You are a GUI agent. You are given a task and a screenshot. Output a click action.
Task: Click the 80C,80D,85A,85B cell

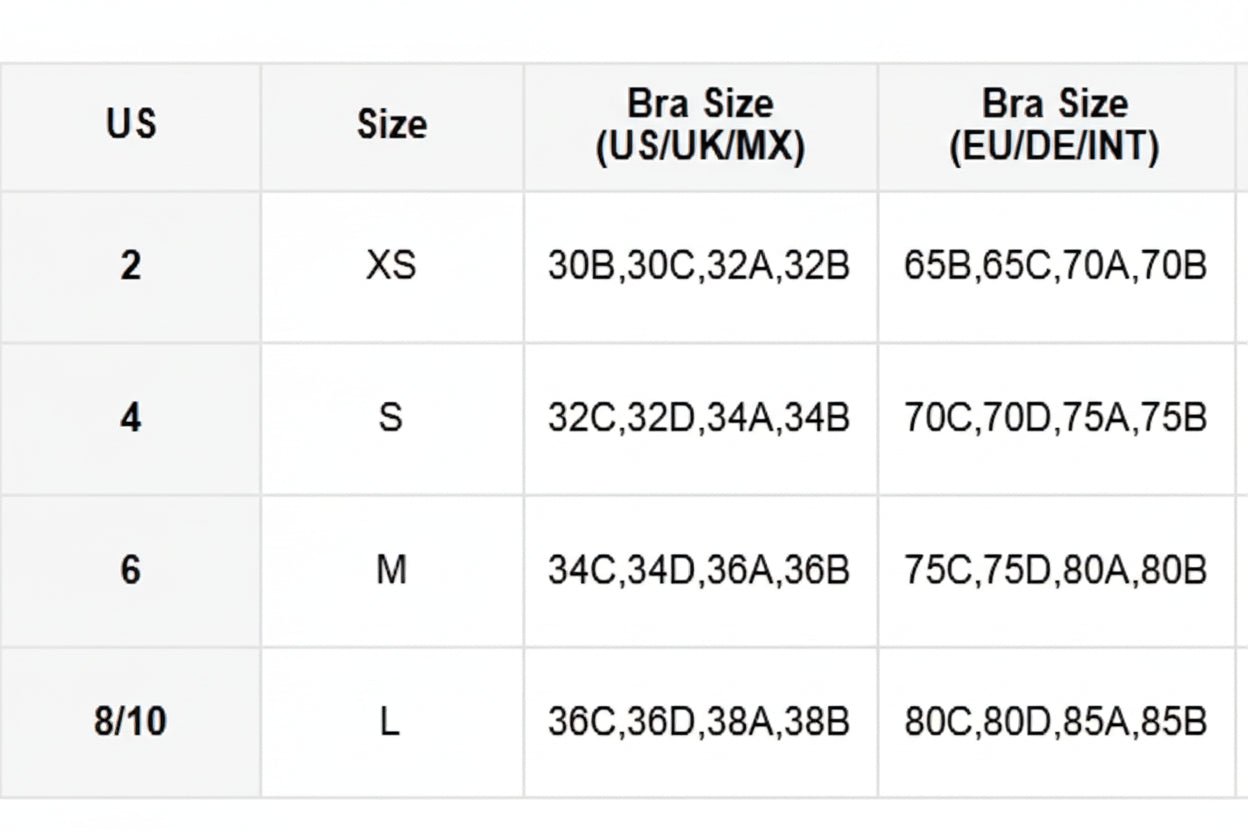pyautogui.click(x=1055, y=722)
